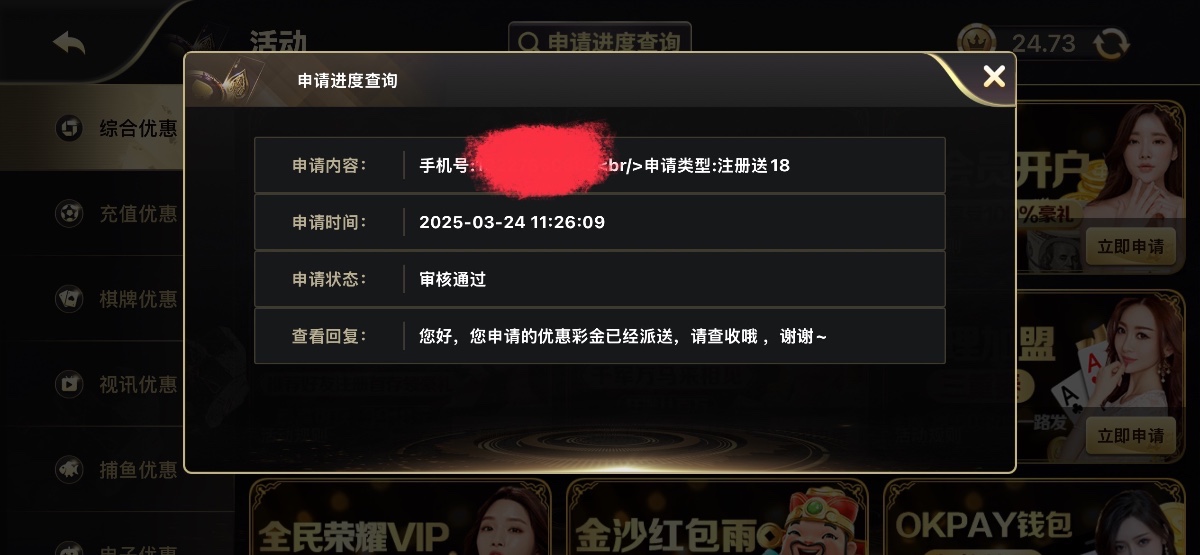Open the OKPAY钱包 banner
The height and width of the screenshot is (555, 1200).
[1034, 517]
